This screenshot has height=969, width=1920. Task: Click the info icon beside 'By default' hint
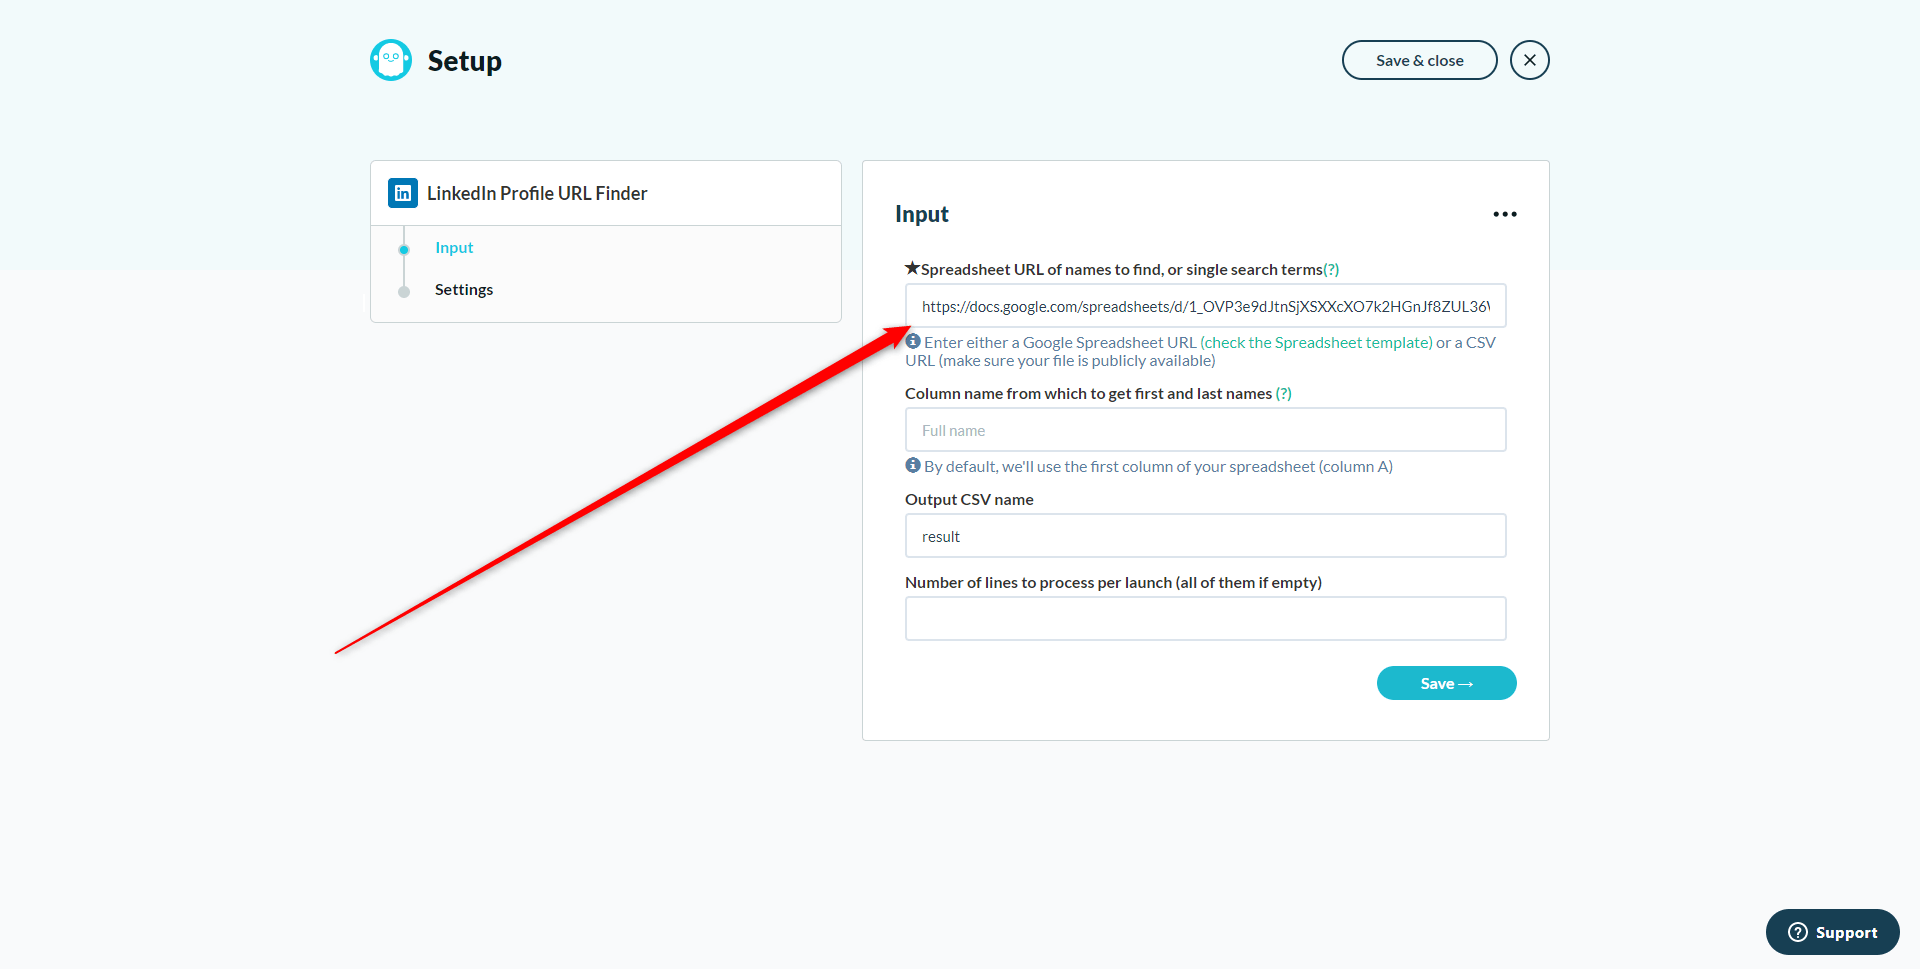pyautogui.click(x=913, y=465)
